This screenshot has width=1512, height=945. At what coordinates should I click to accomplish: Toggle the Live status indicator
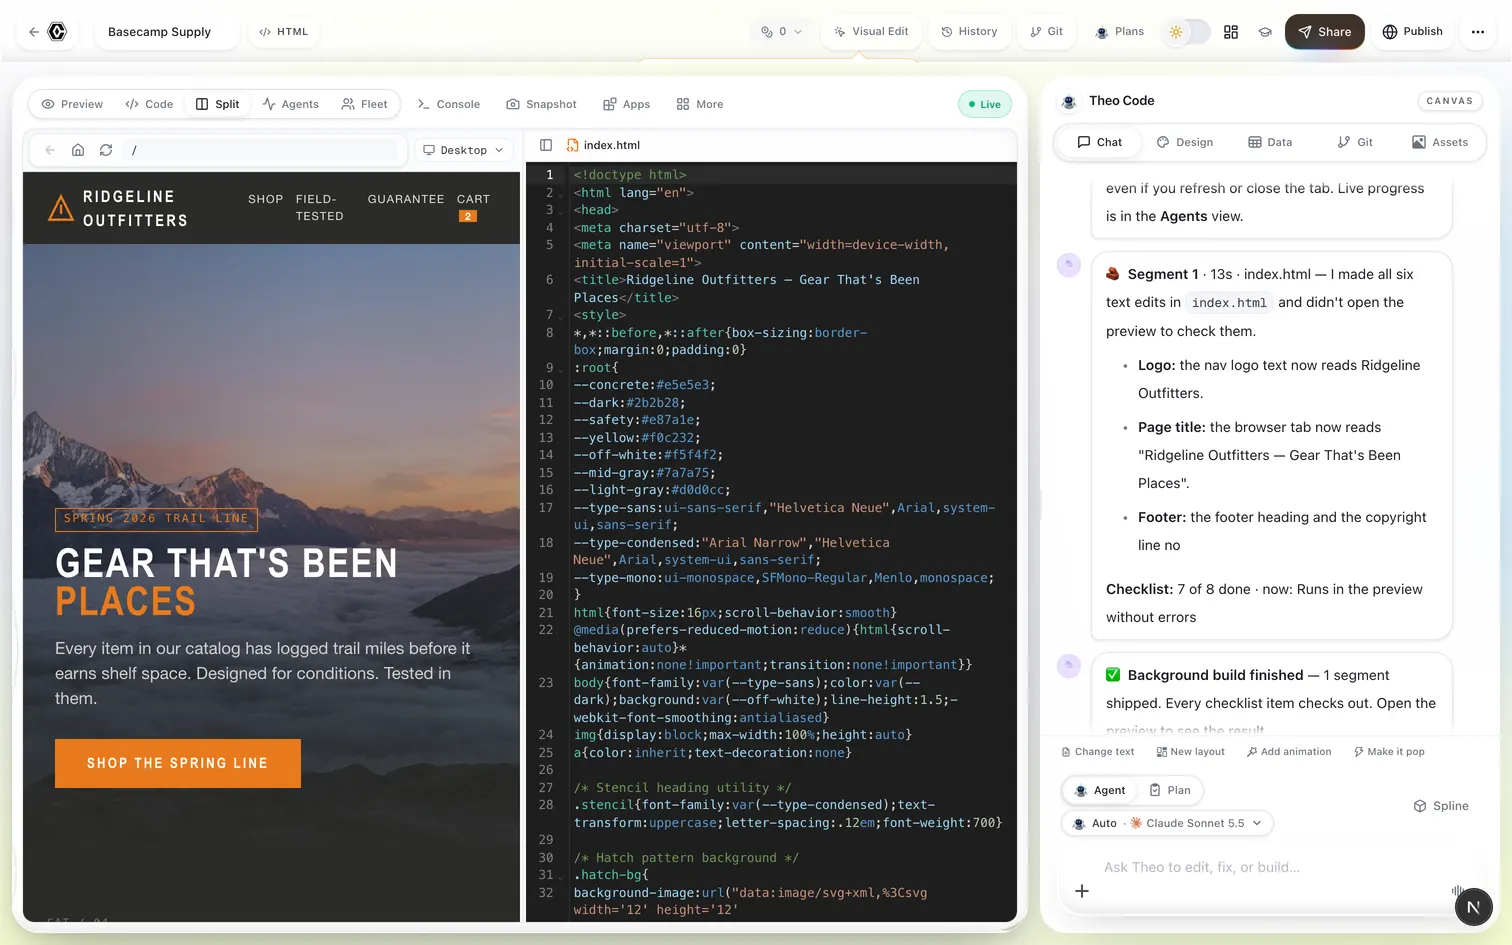(985, 104)
